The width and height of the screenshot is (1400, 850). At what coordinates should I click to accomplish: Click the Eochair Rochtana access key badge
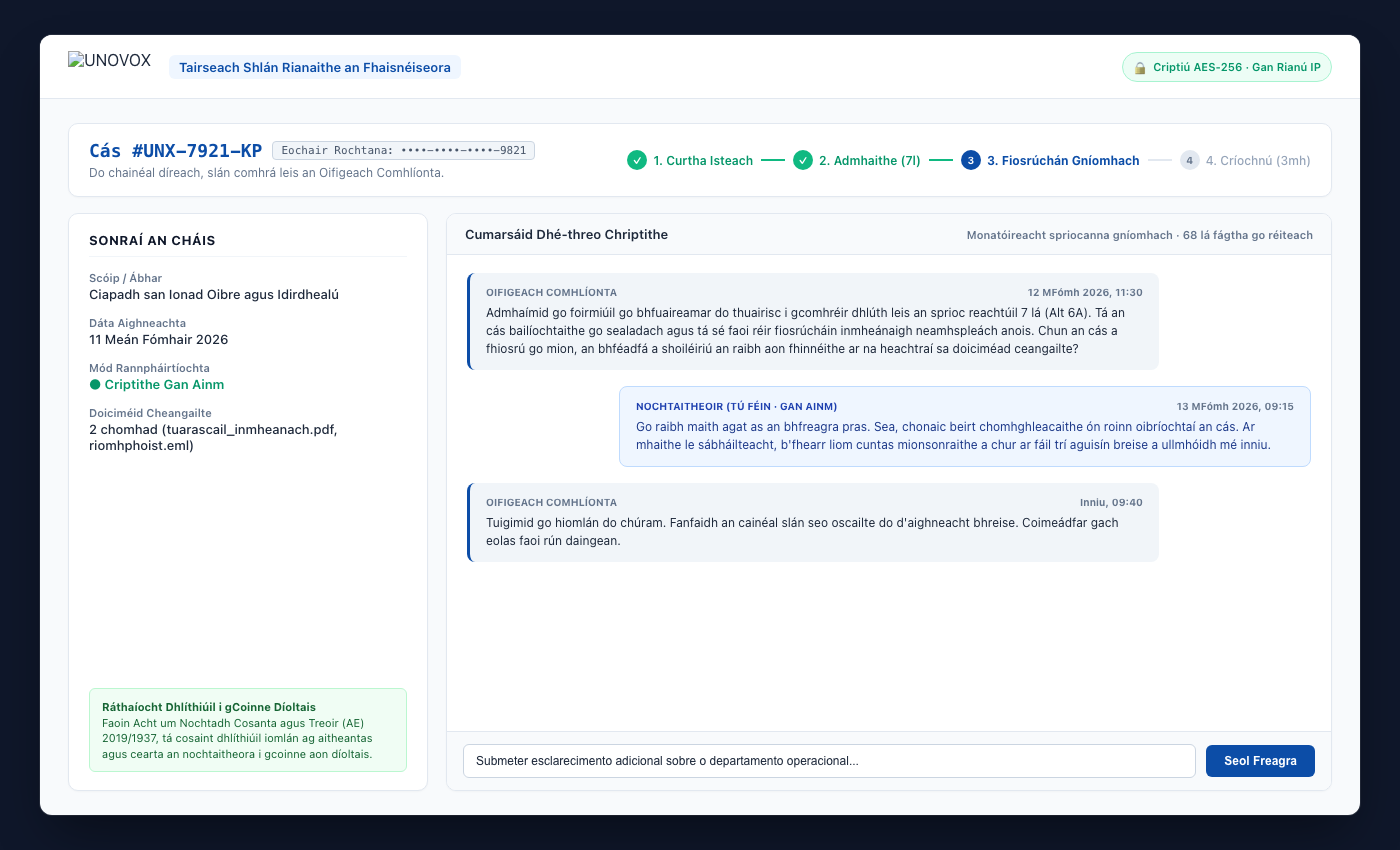404,151
